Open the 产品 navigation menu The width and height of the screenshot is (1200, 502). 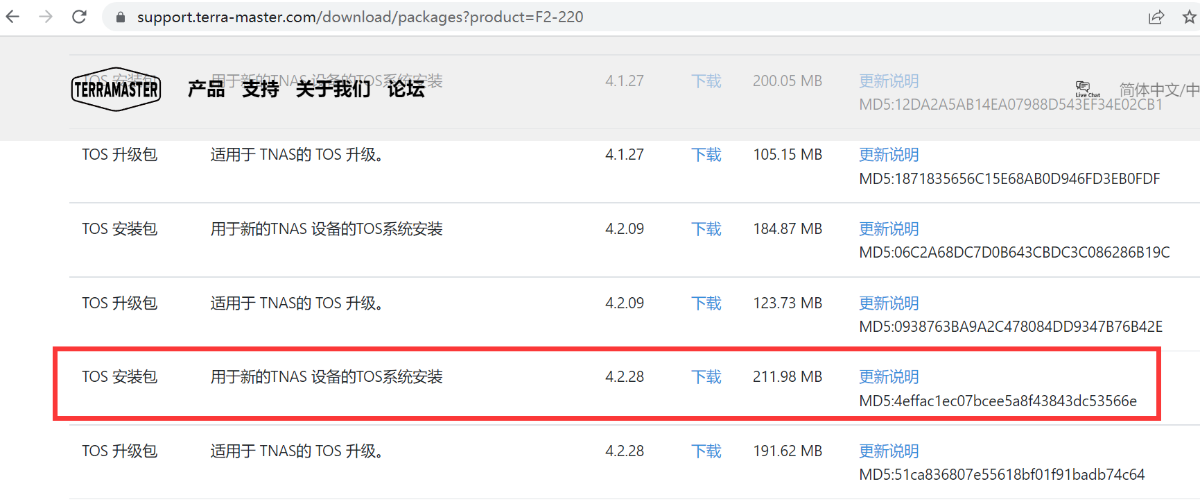[x=206, y=89]
